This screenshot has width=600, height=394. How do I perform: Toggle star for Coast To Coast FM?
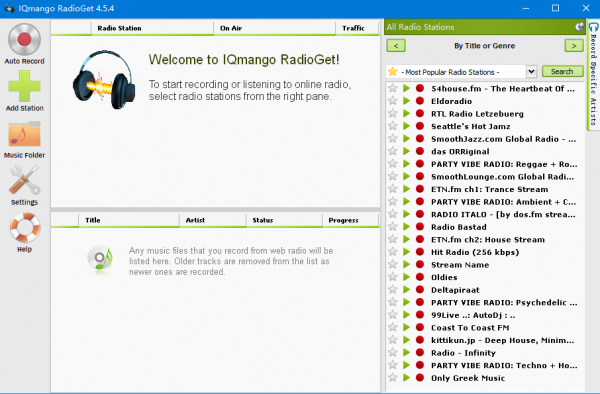(x=393, y=327)
